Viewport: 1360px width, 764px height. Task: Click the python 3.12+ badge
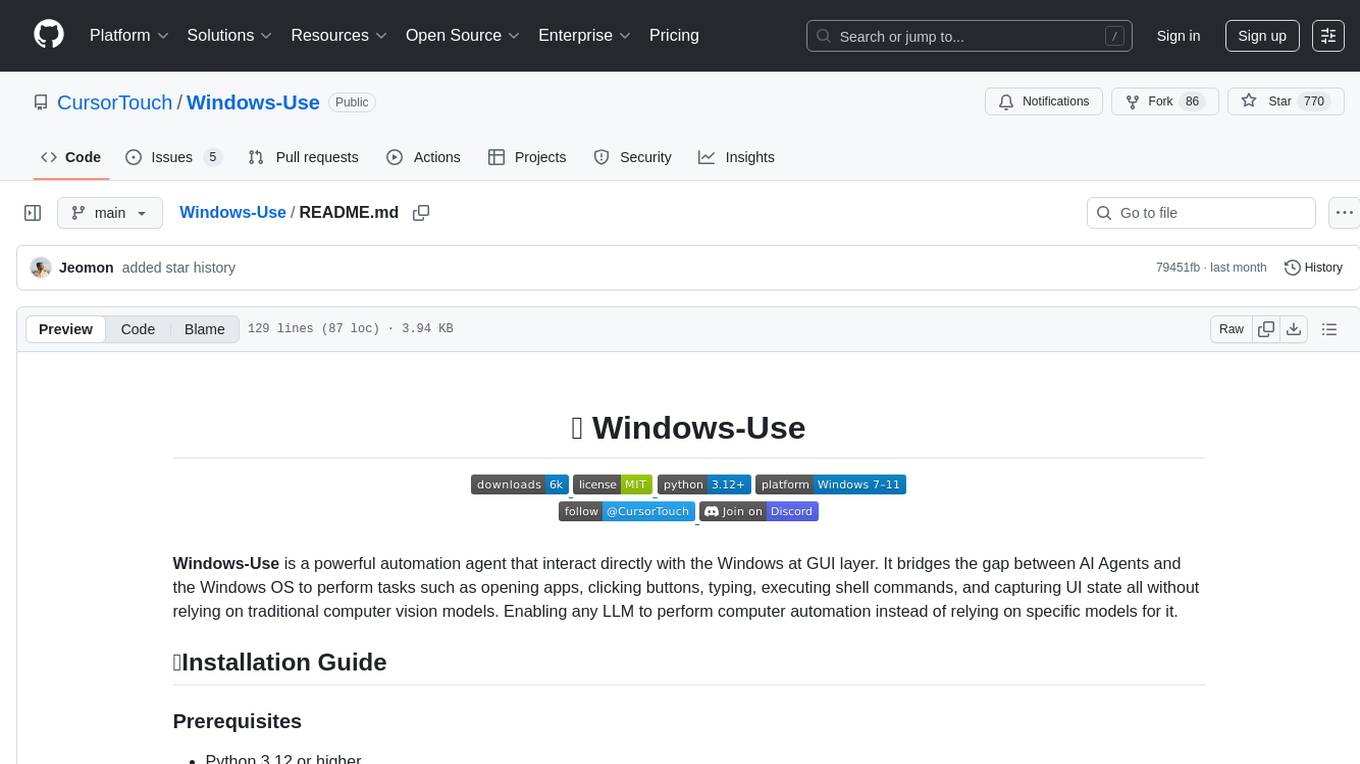(704, 485)
